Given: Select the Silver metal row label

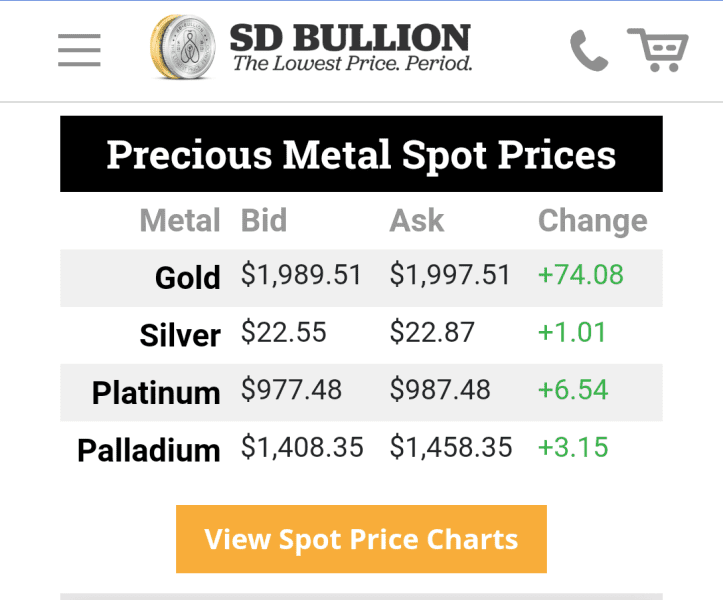Looking at the screenshot, I should tap(180, 335).
